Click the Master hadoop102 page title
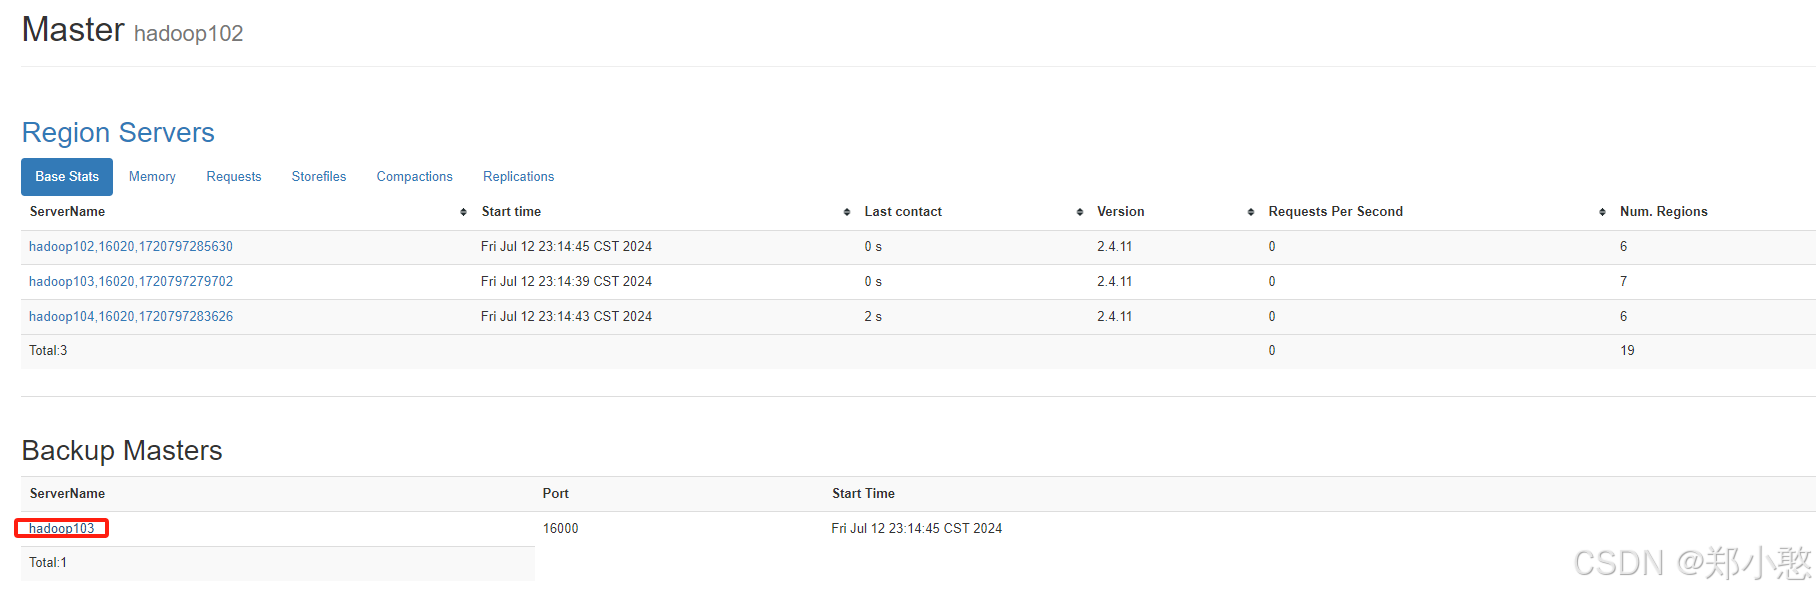1816x595 pixels. [x=132, y=31]
